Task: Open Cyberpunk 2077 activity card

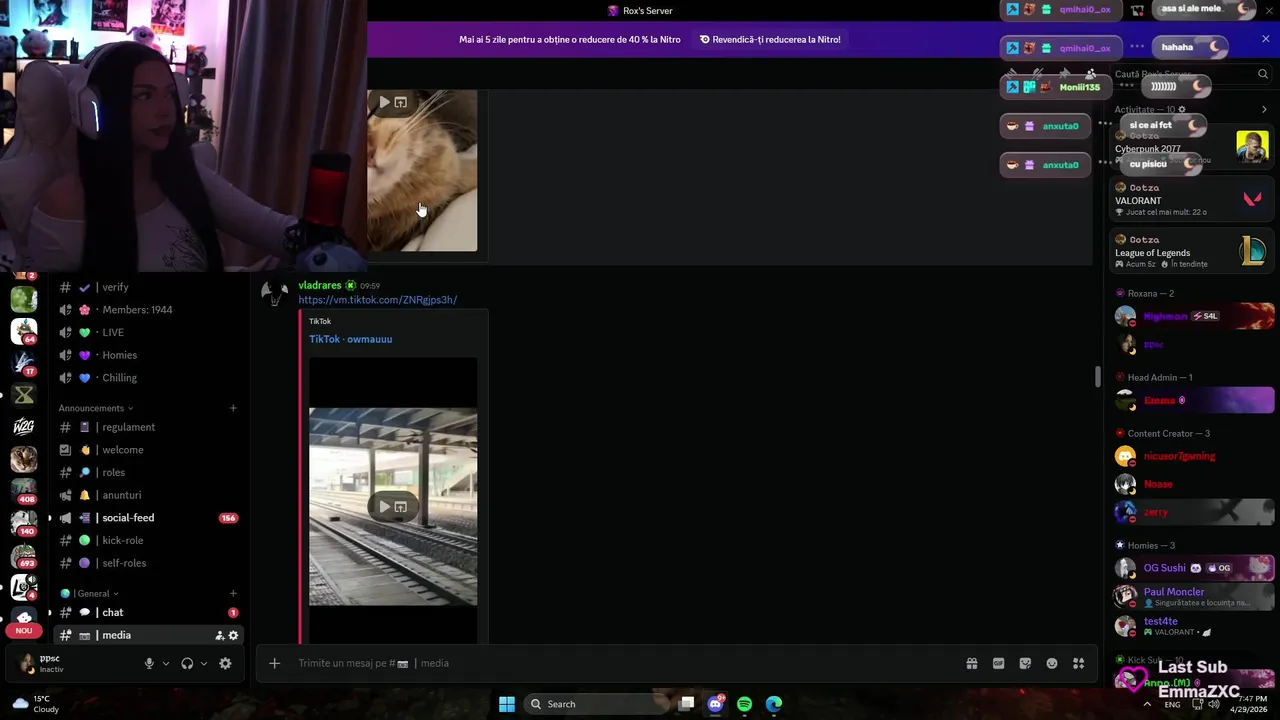Action: (x=1192, y=147)
